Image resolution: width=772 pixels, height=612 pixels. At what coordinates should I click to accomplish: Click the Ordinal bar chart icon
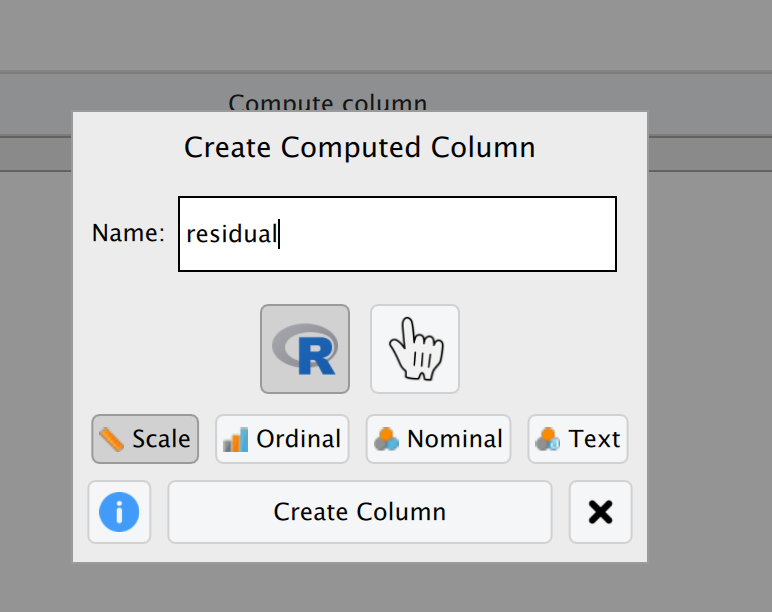click(x=235, y=439)
